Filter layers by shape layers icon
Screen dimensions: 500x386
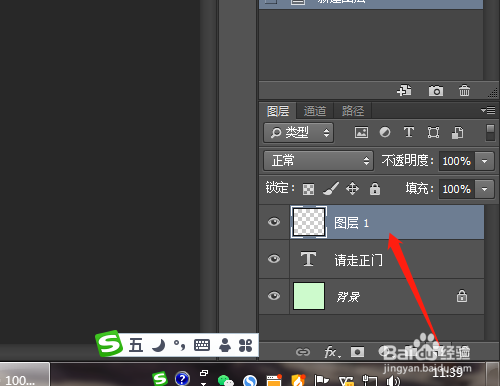pos(433,132)
